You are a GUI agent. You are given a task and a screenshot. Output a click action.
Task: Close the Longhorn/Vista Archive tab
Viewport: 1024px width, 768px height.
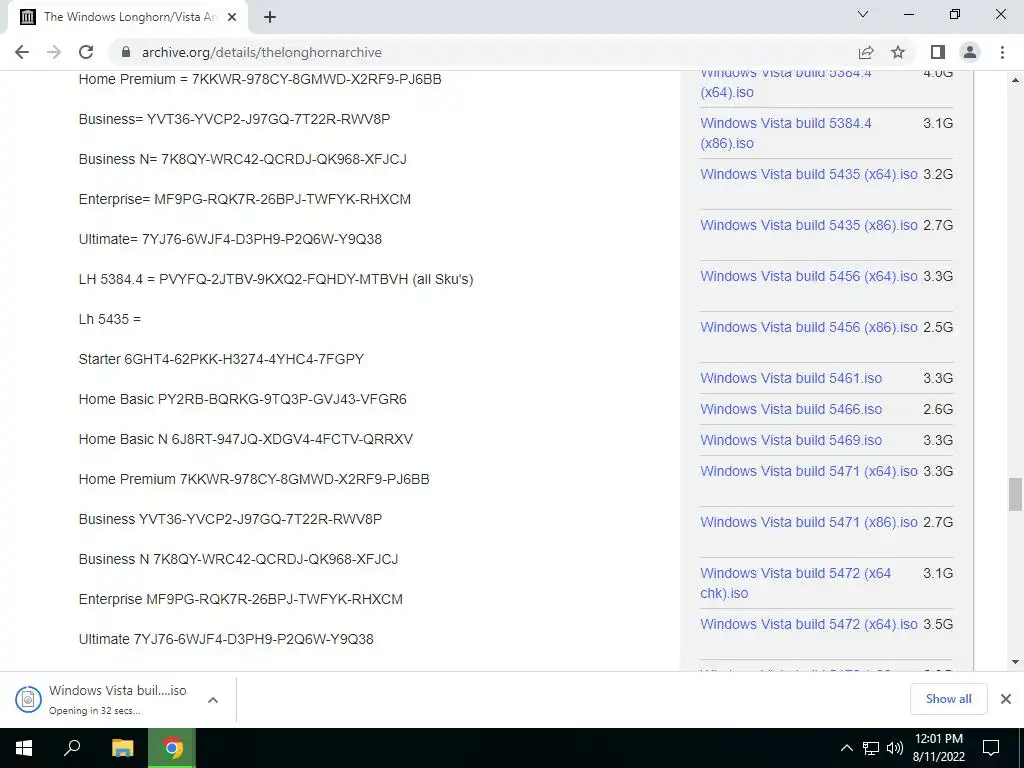click(x=232, y=17)
